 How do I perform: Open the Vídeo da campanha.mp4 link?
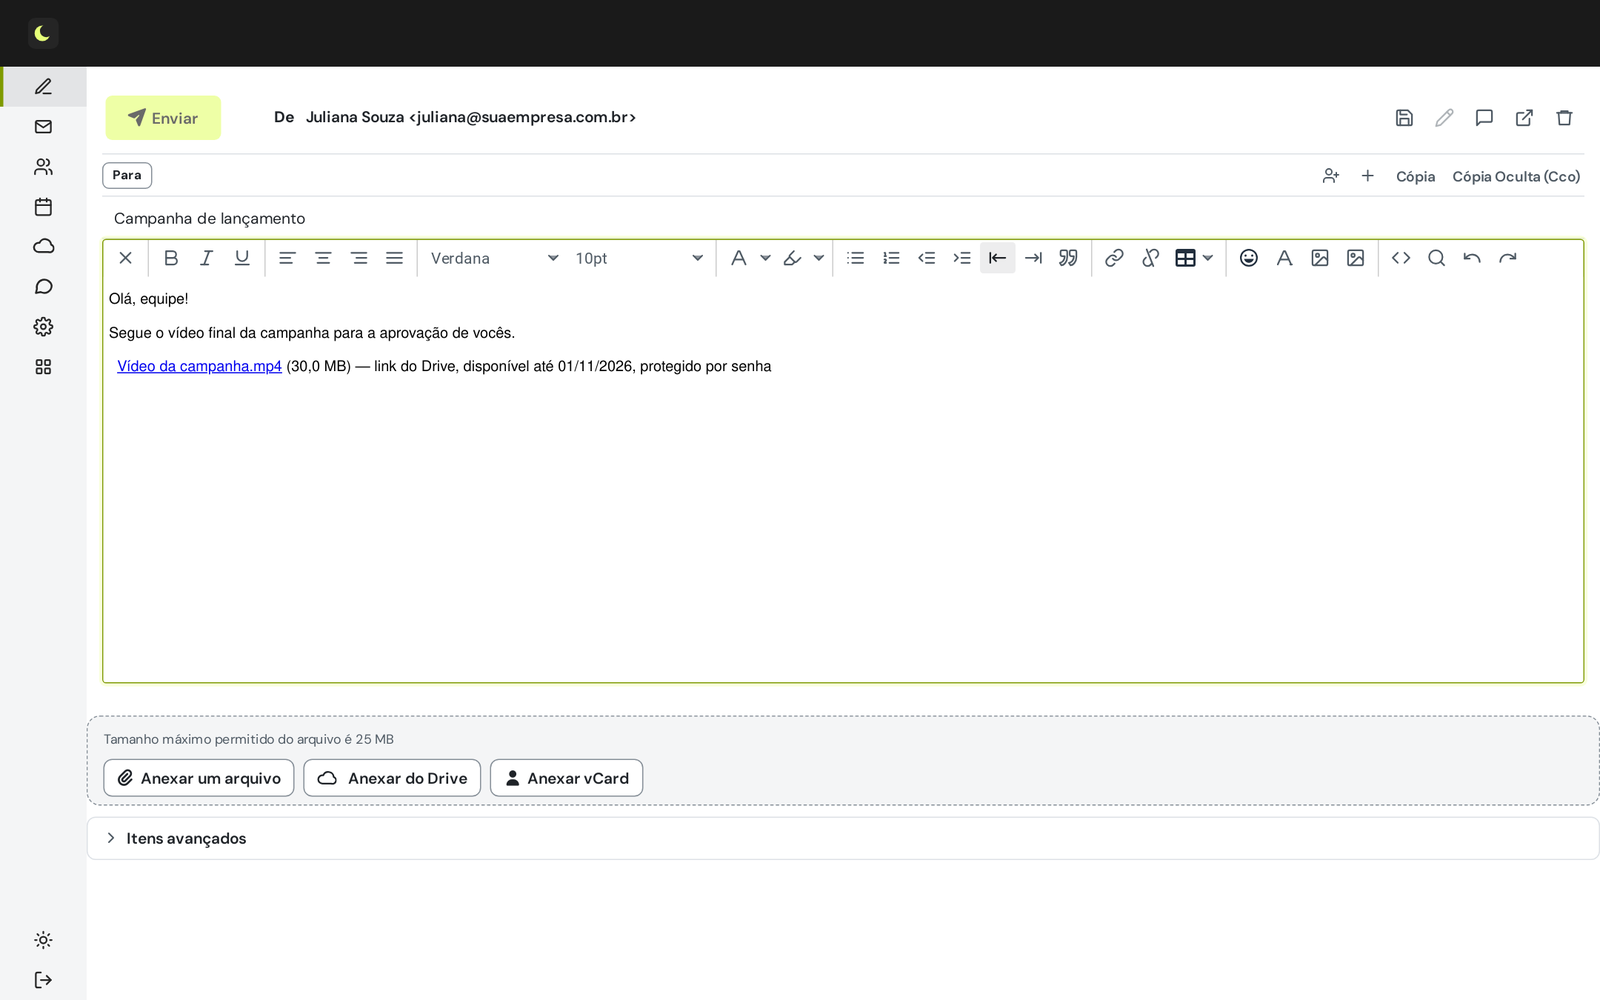coord(199,366)
